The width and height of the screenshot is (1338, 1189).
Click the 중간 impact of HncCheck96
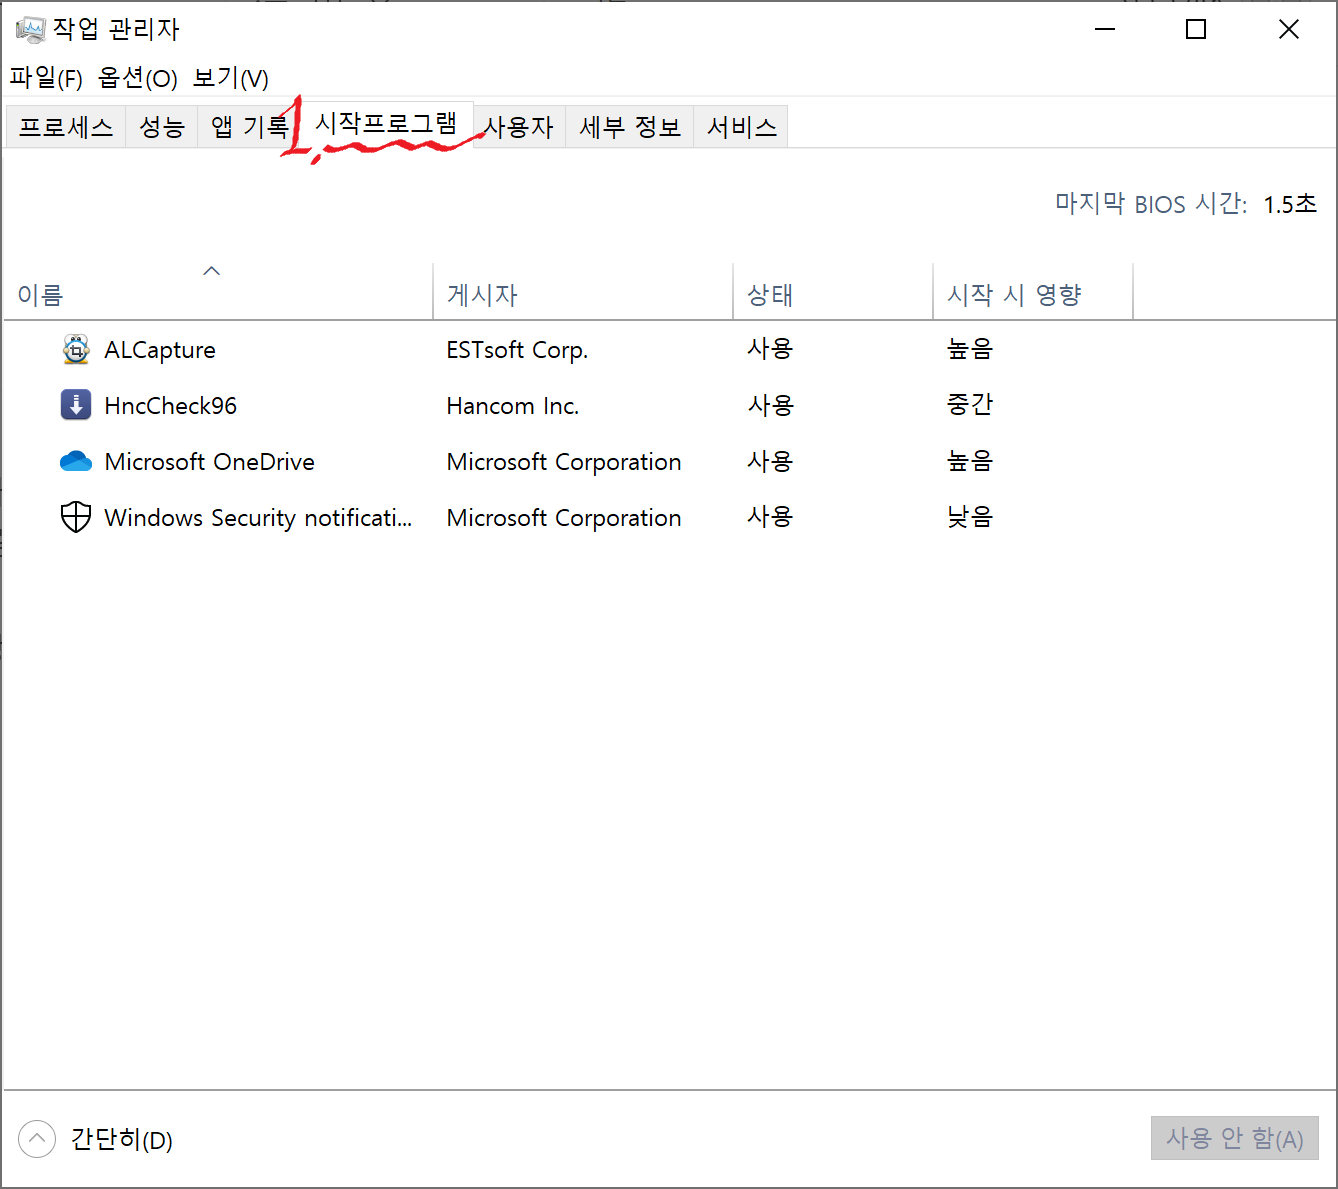click(970, 405)
